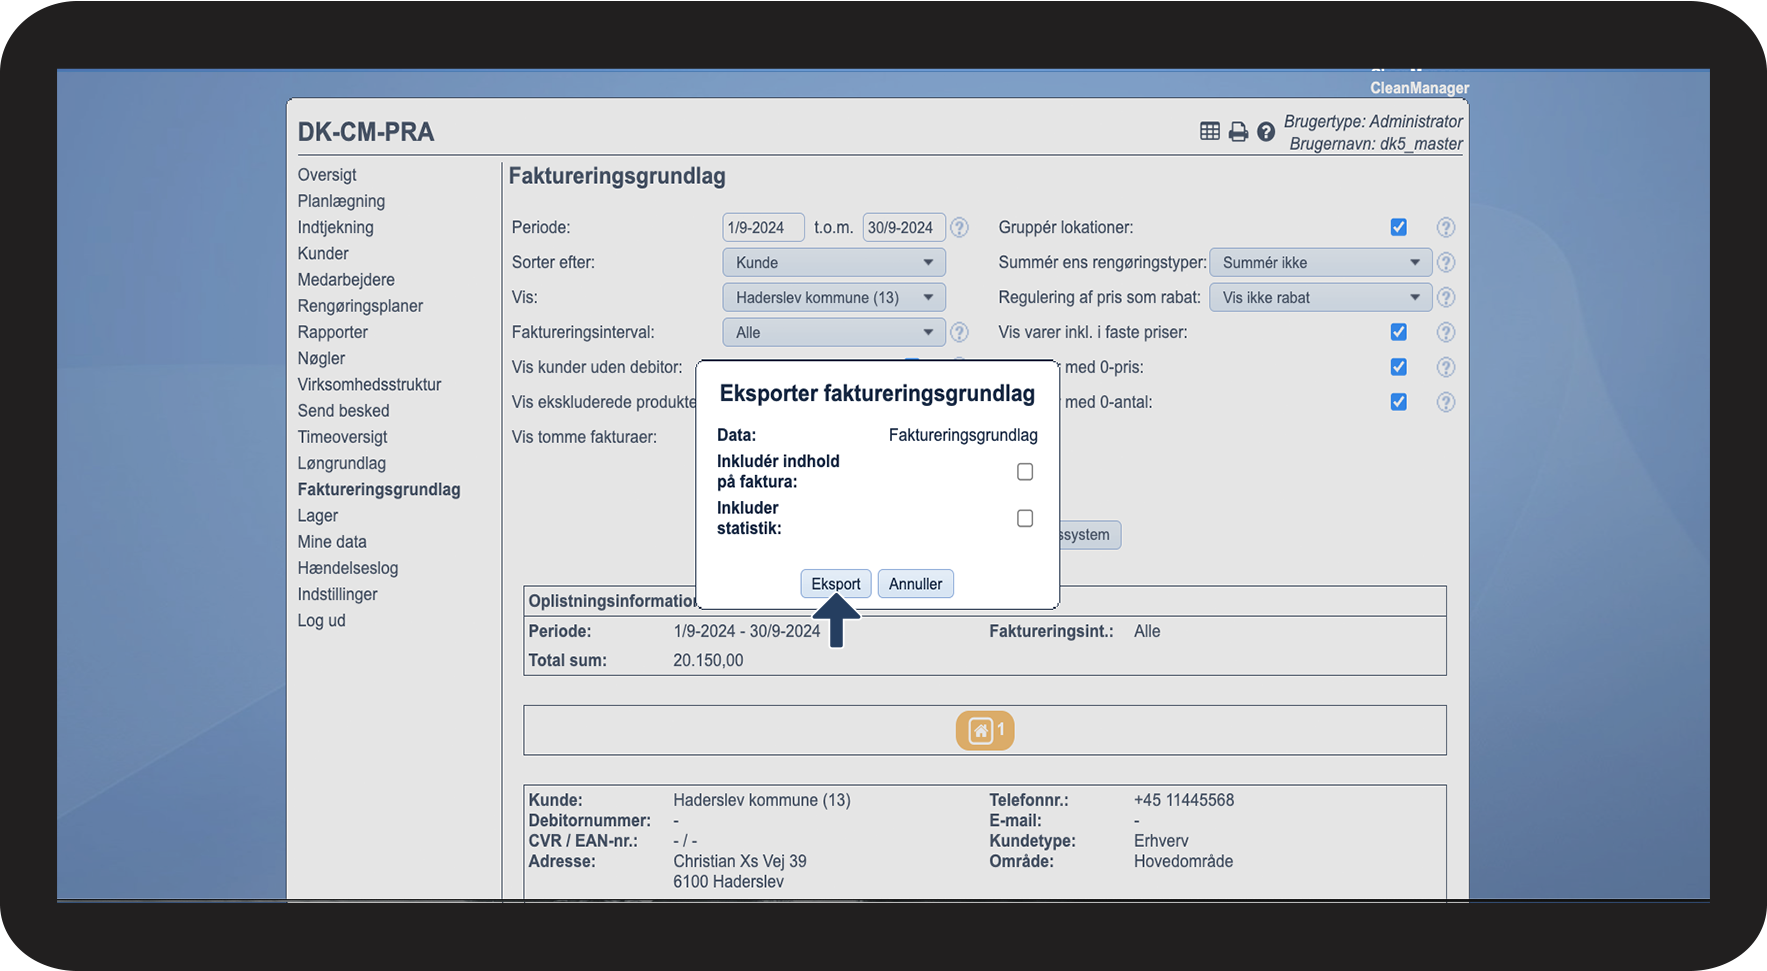Tick the Inkluder statistik checkbox
Viewport: 1767px width, 971px height.
[x=1025, y=518]
